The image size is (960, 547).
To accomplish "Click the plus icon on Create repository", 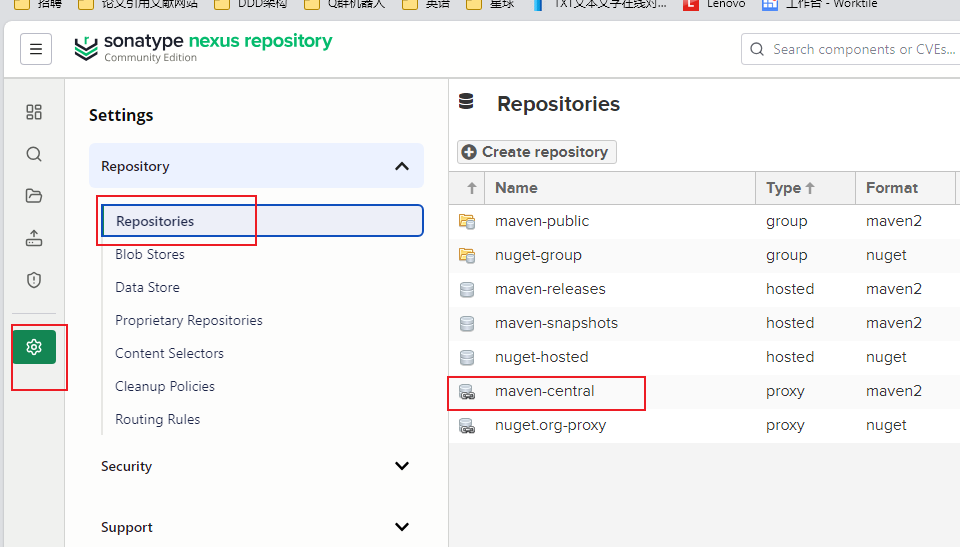I will pos(469,152).
